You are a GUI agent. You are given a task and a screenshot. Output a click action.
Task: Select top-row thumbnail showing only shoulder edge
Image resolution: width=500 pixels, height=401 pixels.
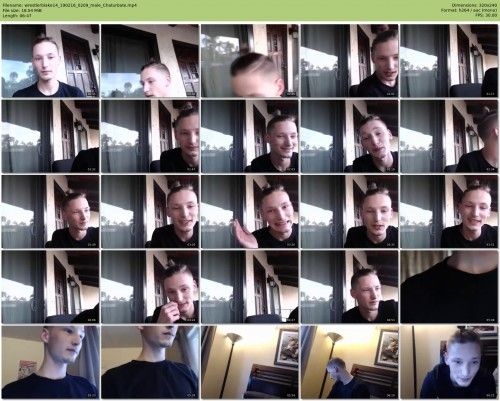449,61
